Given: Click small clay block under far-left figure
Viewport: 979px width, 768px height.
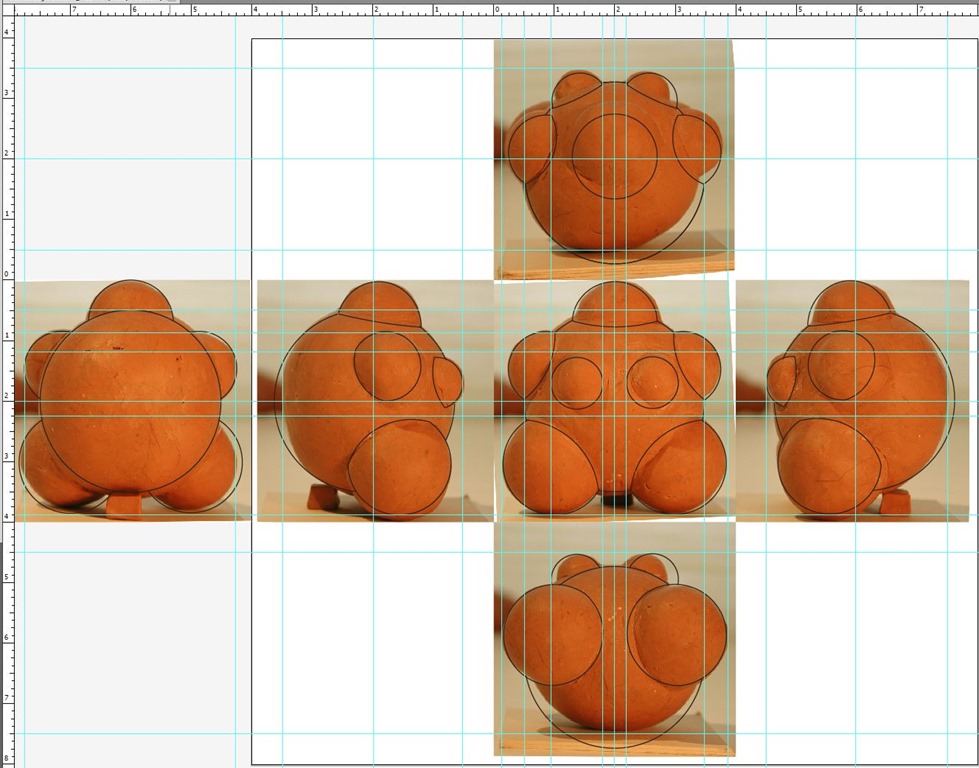Looking at the screenshot, I should point(124,505).
